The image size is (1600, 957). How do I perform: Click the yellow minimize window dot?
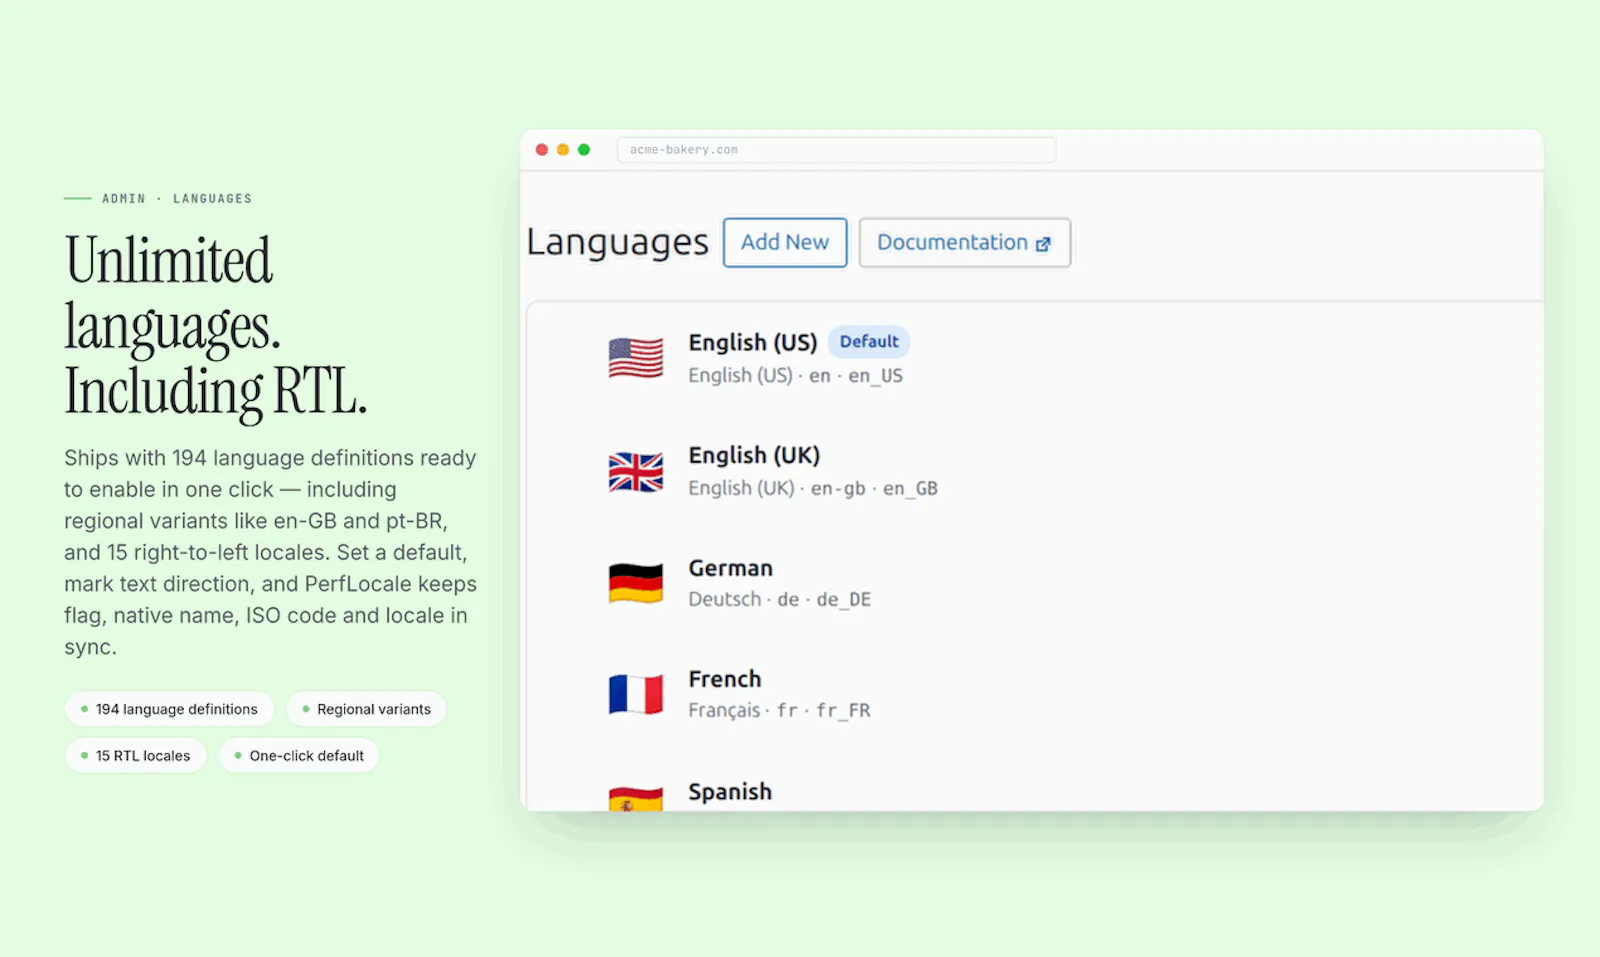(x=563, y=150)
